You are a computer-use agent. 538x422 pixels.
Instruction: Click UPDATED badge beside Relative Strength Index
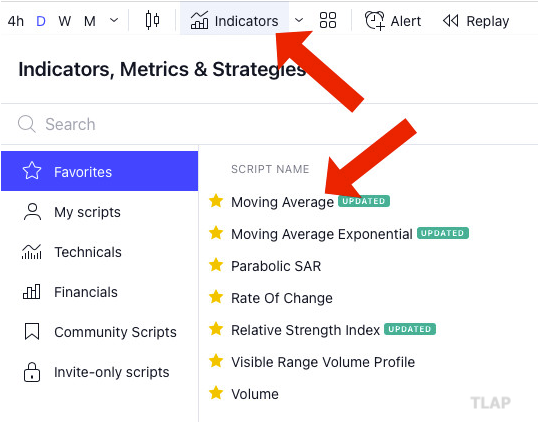point(410,329)
